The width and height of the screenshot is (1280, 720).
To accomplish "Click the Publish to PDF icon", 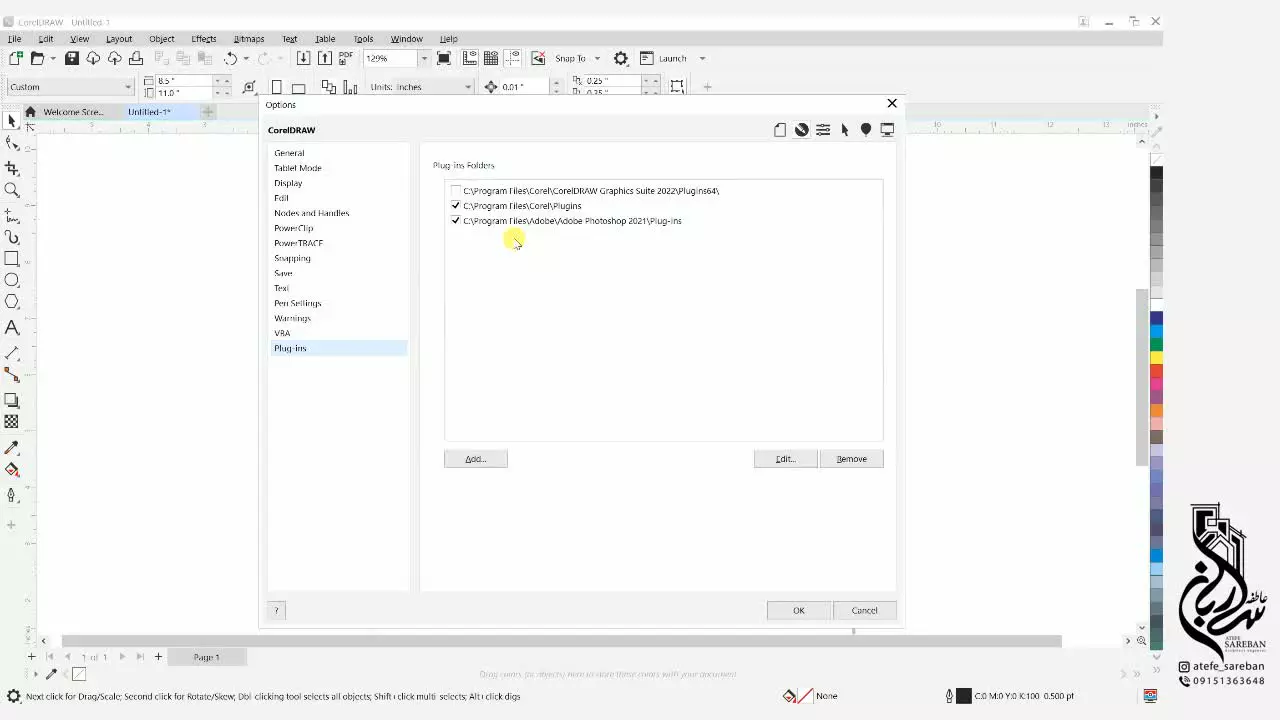I will 346,58.
